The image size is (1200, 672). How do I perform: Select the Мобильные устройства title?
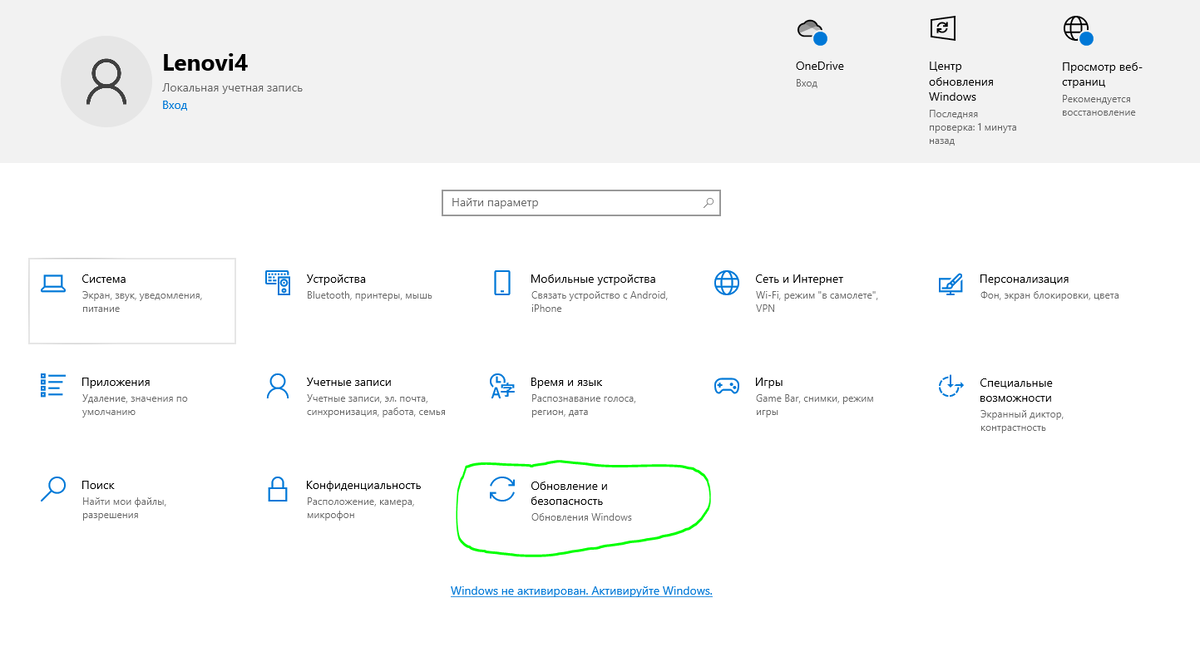click(x=593, y=279)
